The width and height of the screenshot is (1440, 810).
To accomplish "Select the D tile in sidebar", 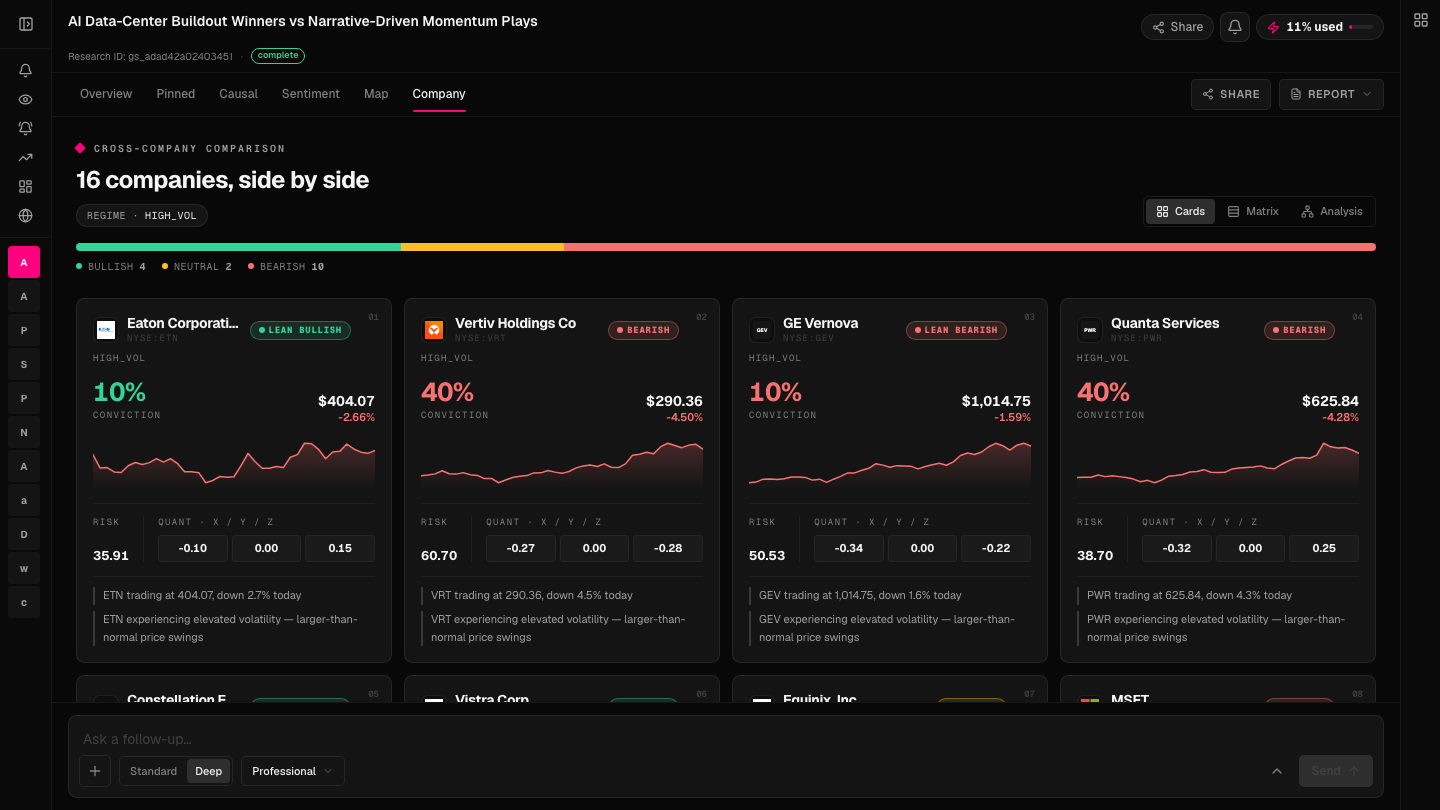I will pyautogui.click(x=24, y=534).
